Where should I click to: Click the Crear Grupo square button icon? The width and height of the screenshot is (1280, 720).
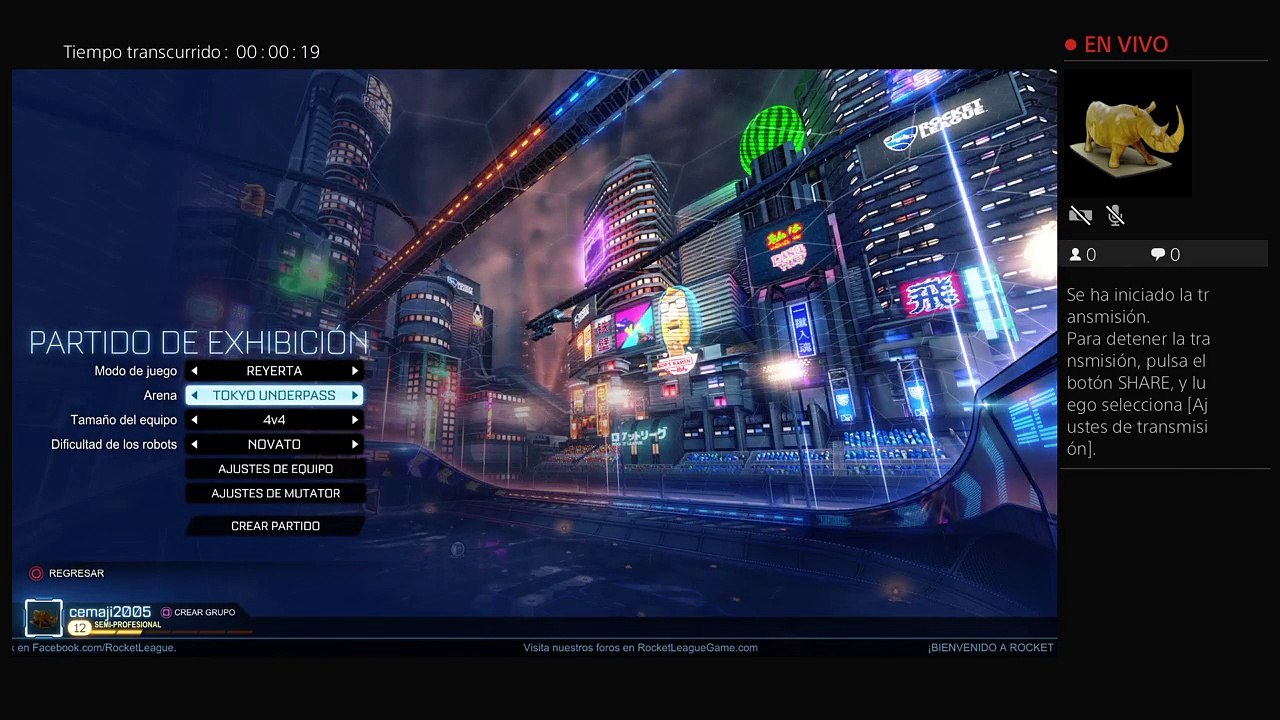[x=166, y=612]
